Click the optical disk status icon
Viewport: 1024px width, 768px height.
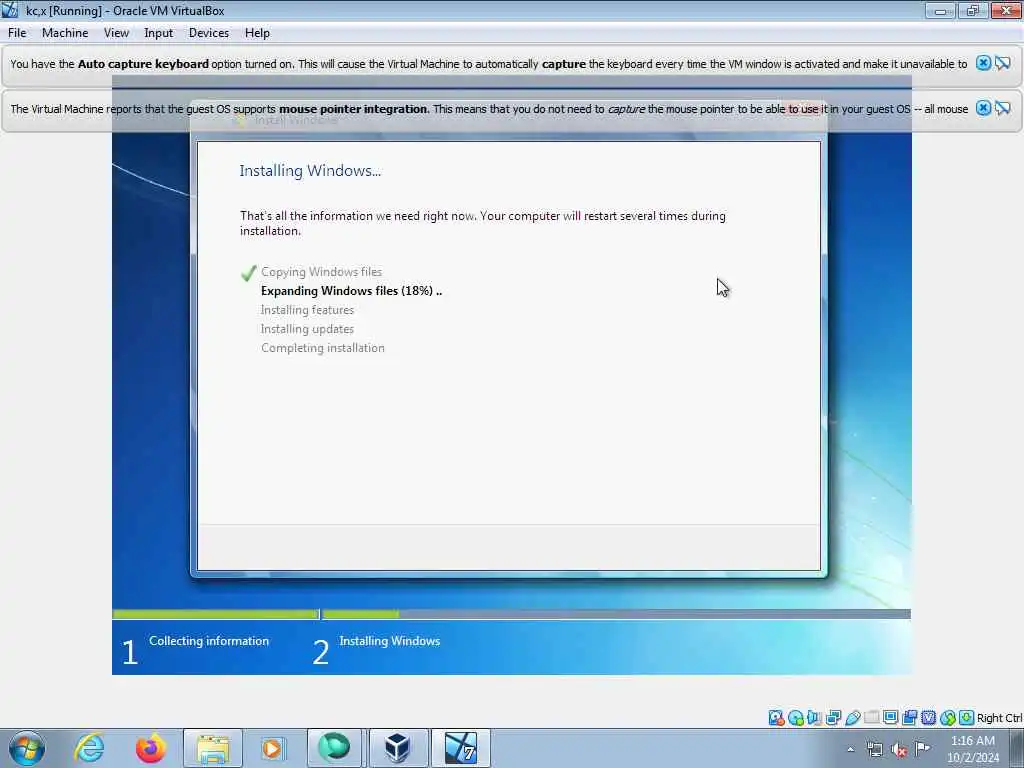click(795, 718)
